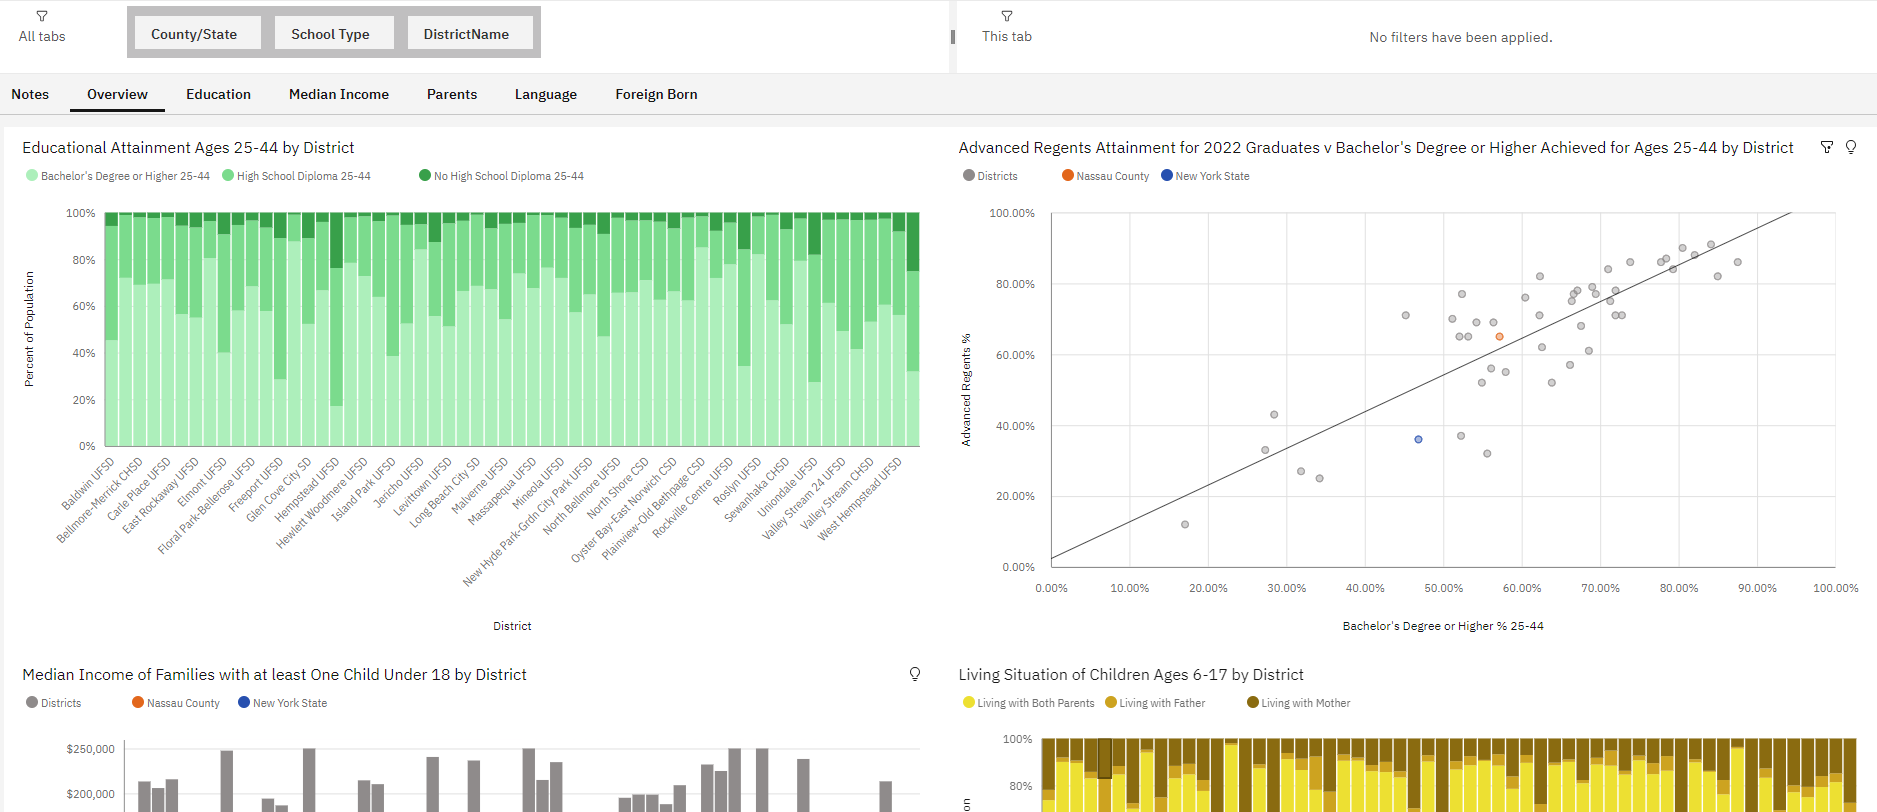Click the blue New York State scatter point
Screen dimensions: 1877x812
click(1418, 439)
